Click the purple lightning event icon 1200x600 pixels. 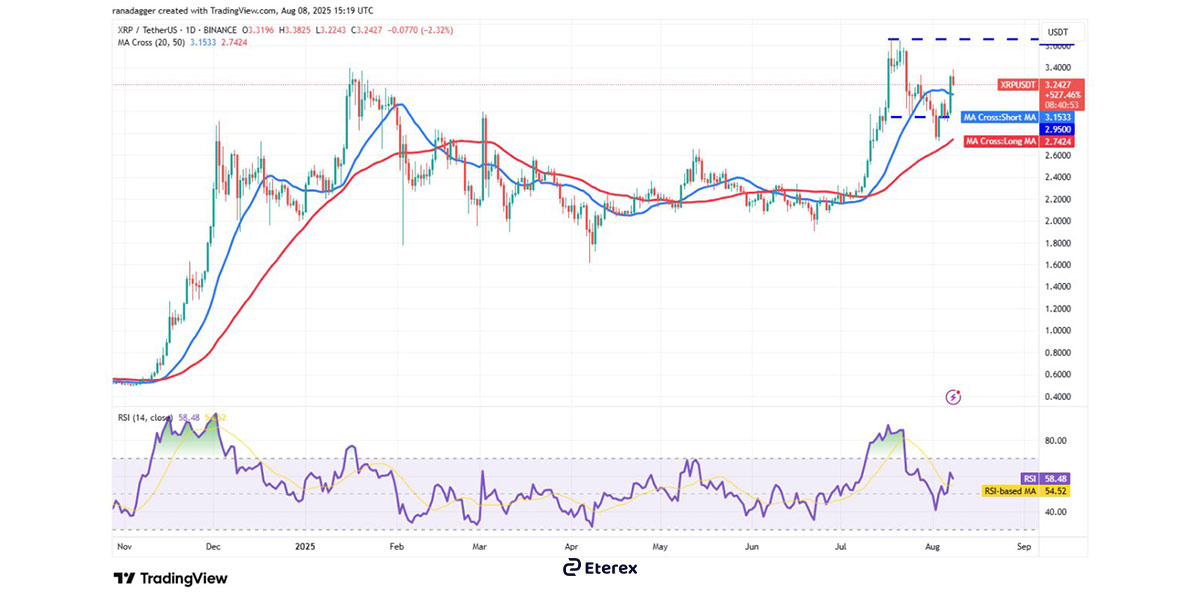(x=953, y=397)
